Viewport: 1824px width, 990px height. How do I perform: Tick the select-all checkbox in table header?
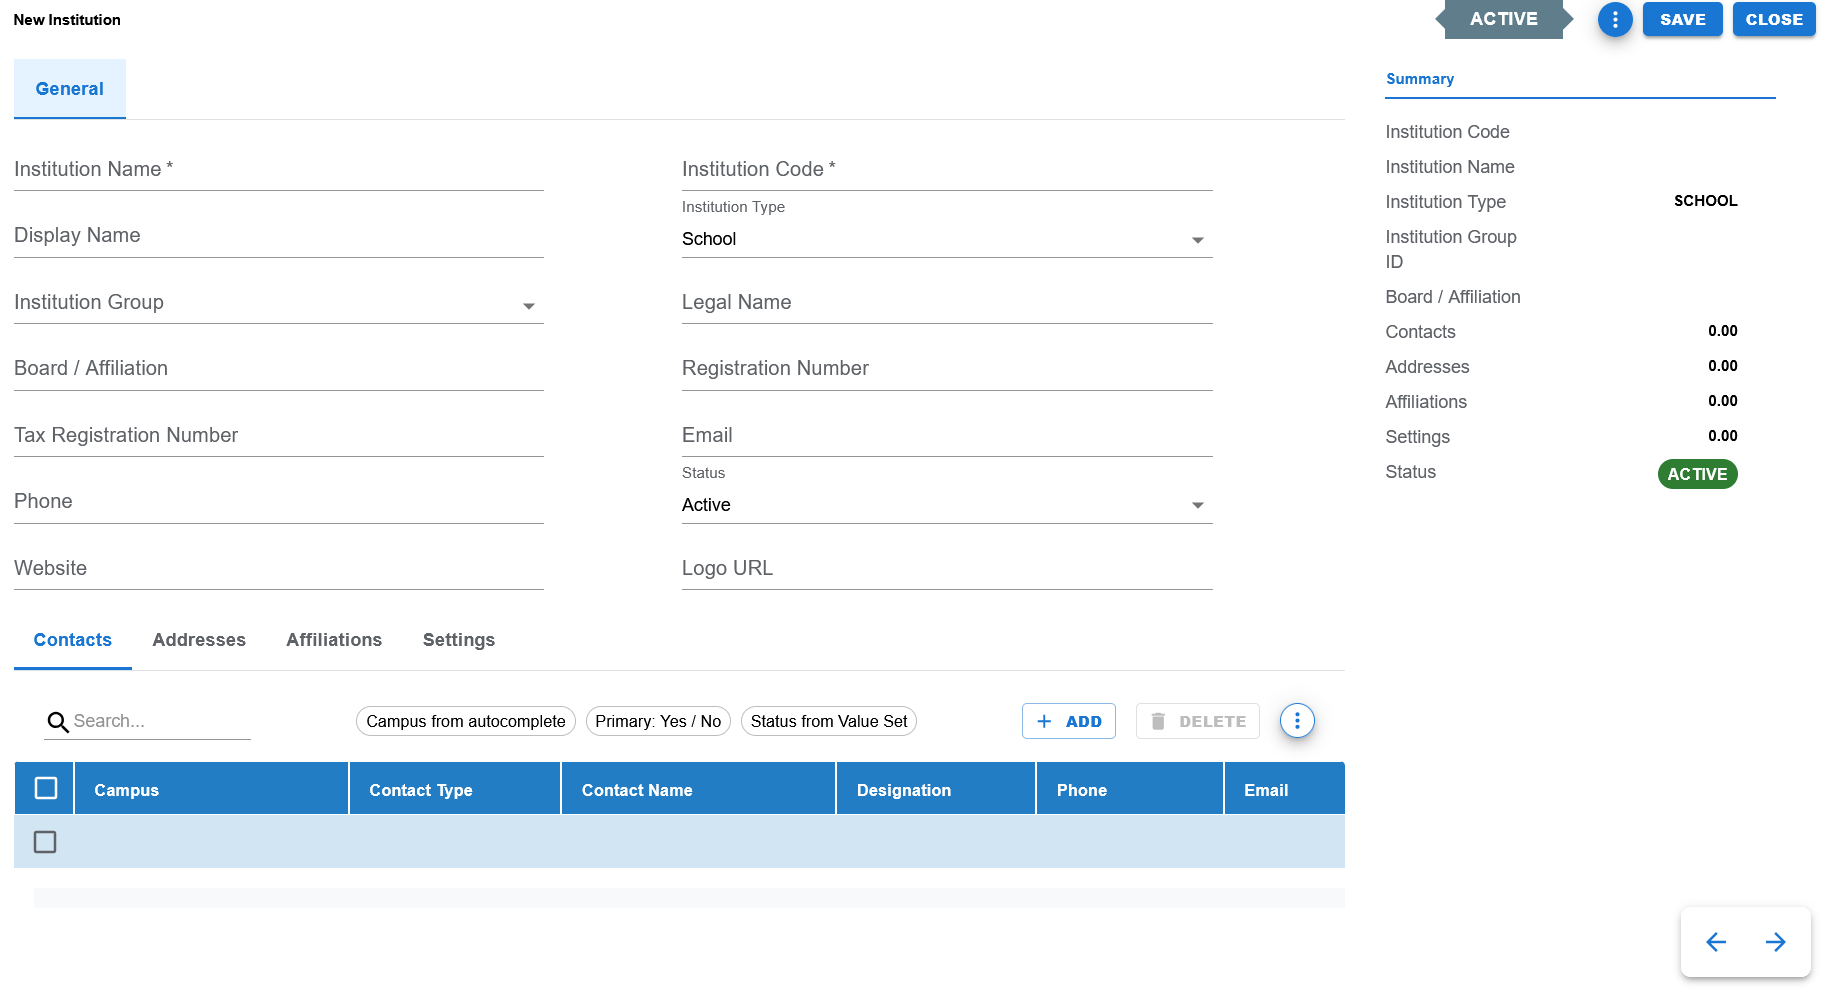[x=46, y=788]
